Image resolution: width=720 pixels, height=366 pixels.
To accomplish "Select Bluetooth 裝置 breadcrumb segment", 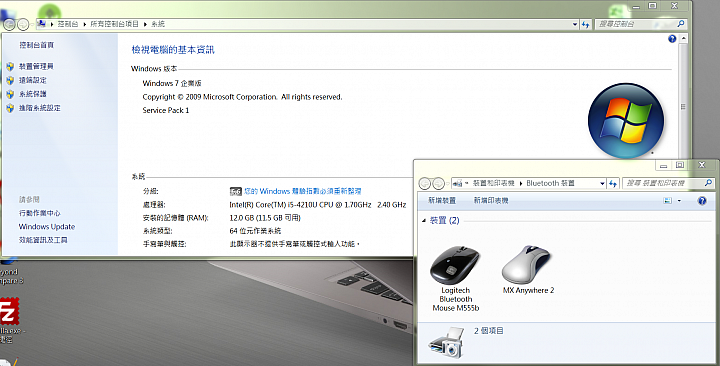I will point(550,183).
